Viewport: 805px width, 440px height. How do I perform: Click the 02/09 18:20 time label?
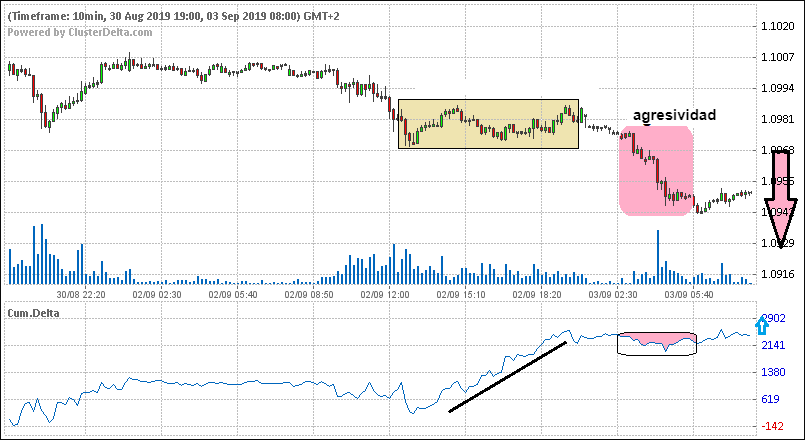point(536,295)
